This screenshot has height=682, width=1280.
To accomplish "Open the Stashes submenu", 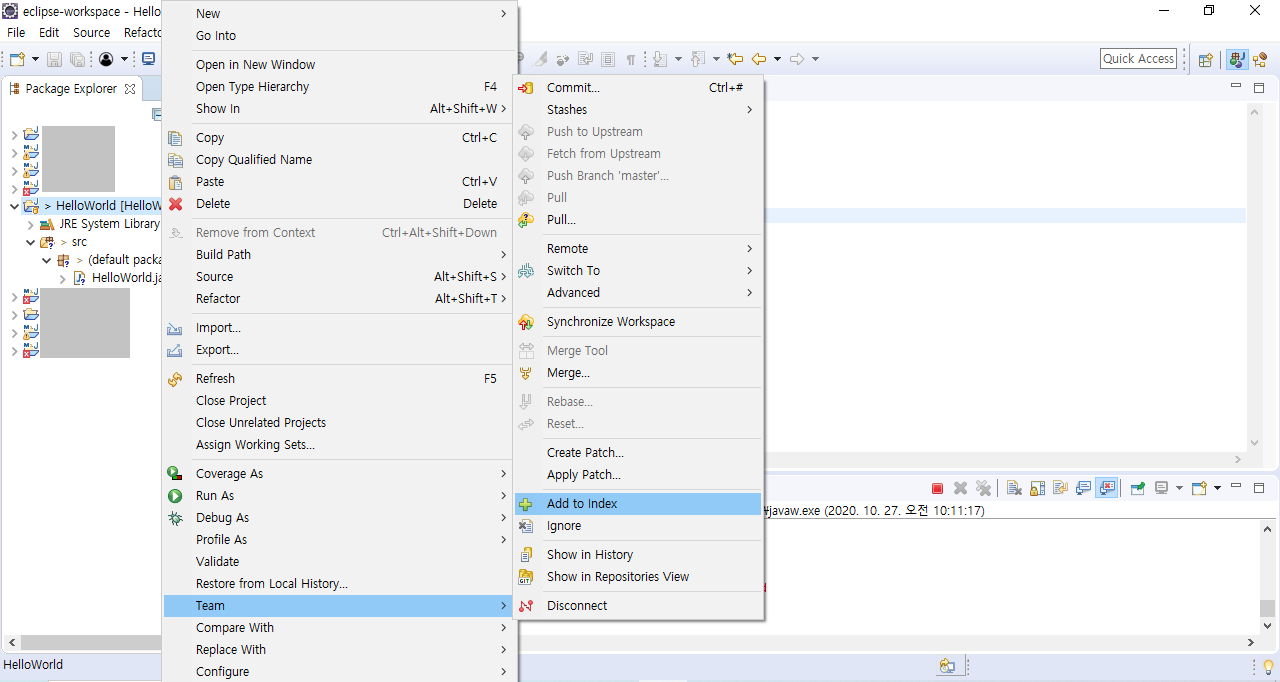I will 638,110.
